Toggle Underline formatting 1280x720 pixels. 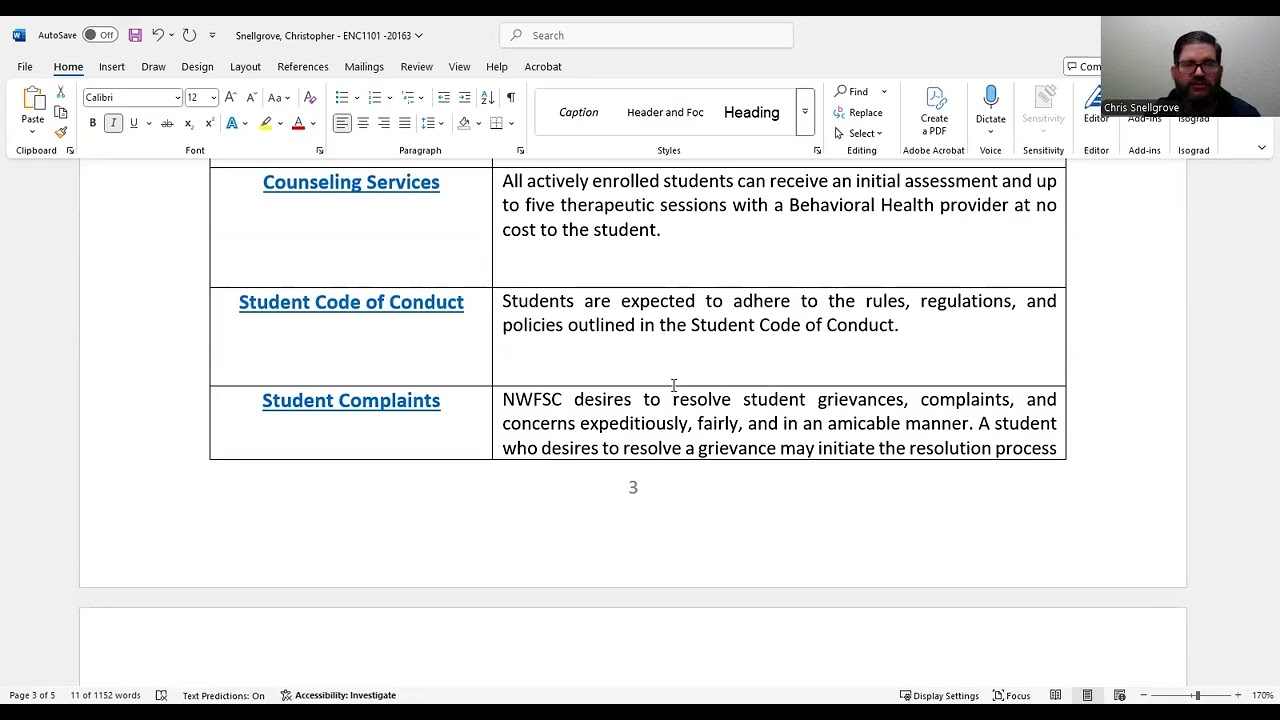[x=133, y=123]
